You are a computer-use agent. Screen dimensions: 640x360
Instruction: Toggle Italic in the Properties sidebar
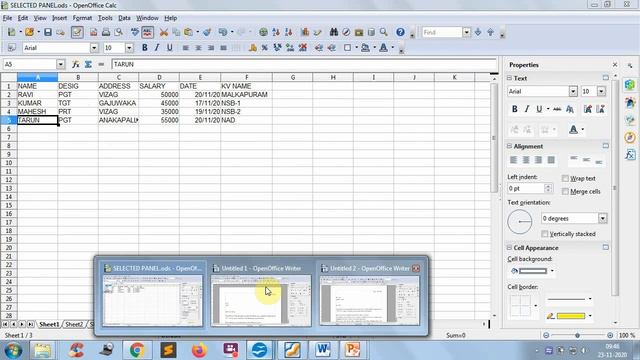pyautogui.click(x=527, y=109)
